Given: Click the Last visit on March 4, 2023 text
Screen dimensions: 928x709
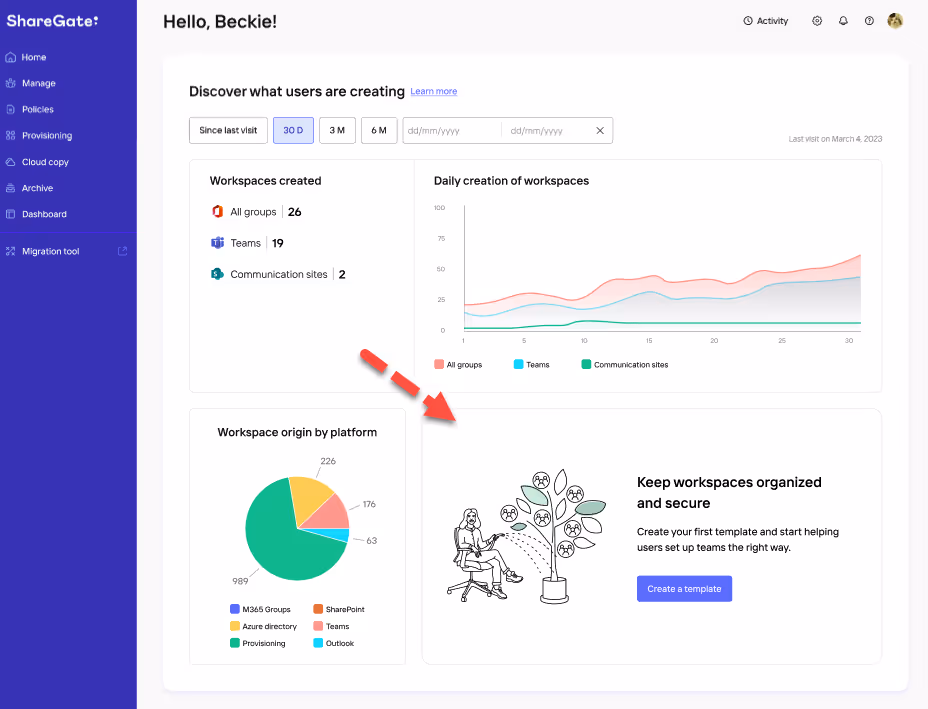Looking at the screenshot, I should coord(835,139).
